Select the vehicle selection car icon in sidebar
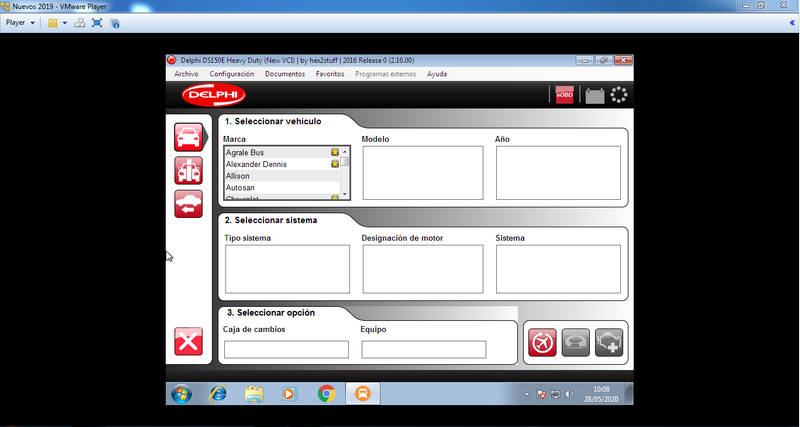The image size is (800, 427). (188, 137)
